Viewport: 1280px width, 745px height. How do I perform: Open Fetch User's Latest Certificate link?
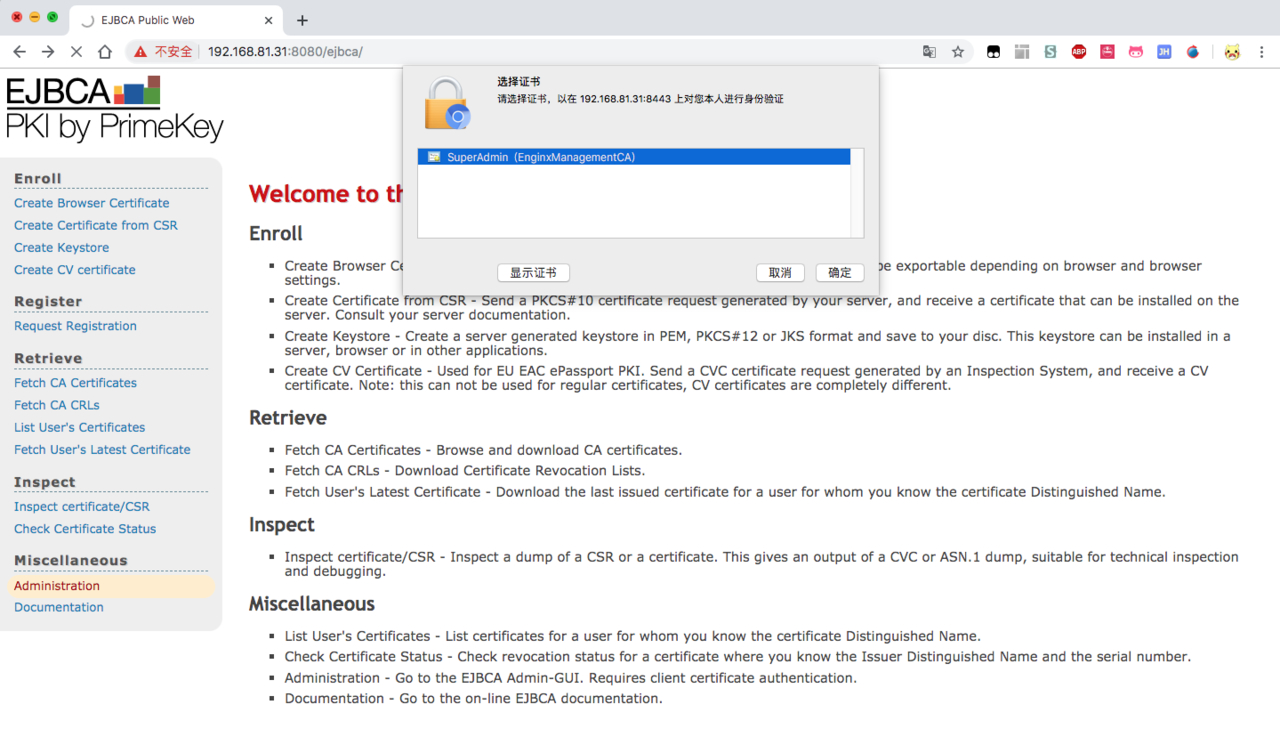[x=102, y=450]
